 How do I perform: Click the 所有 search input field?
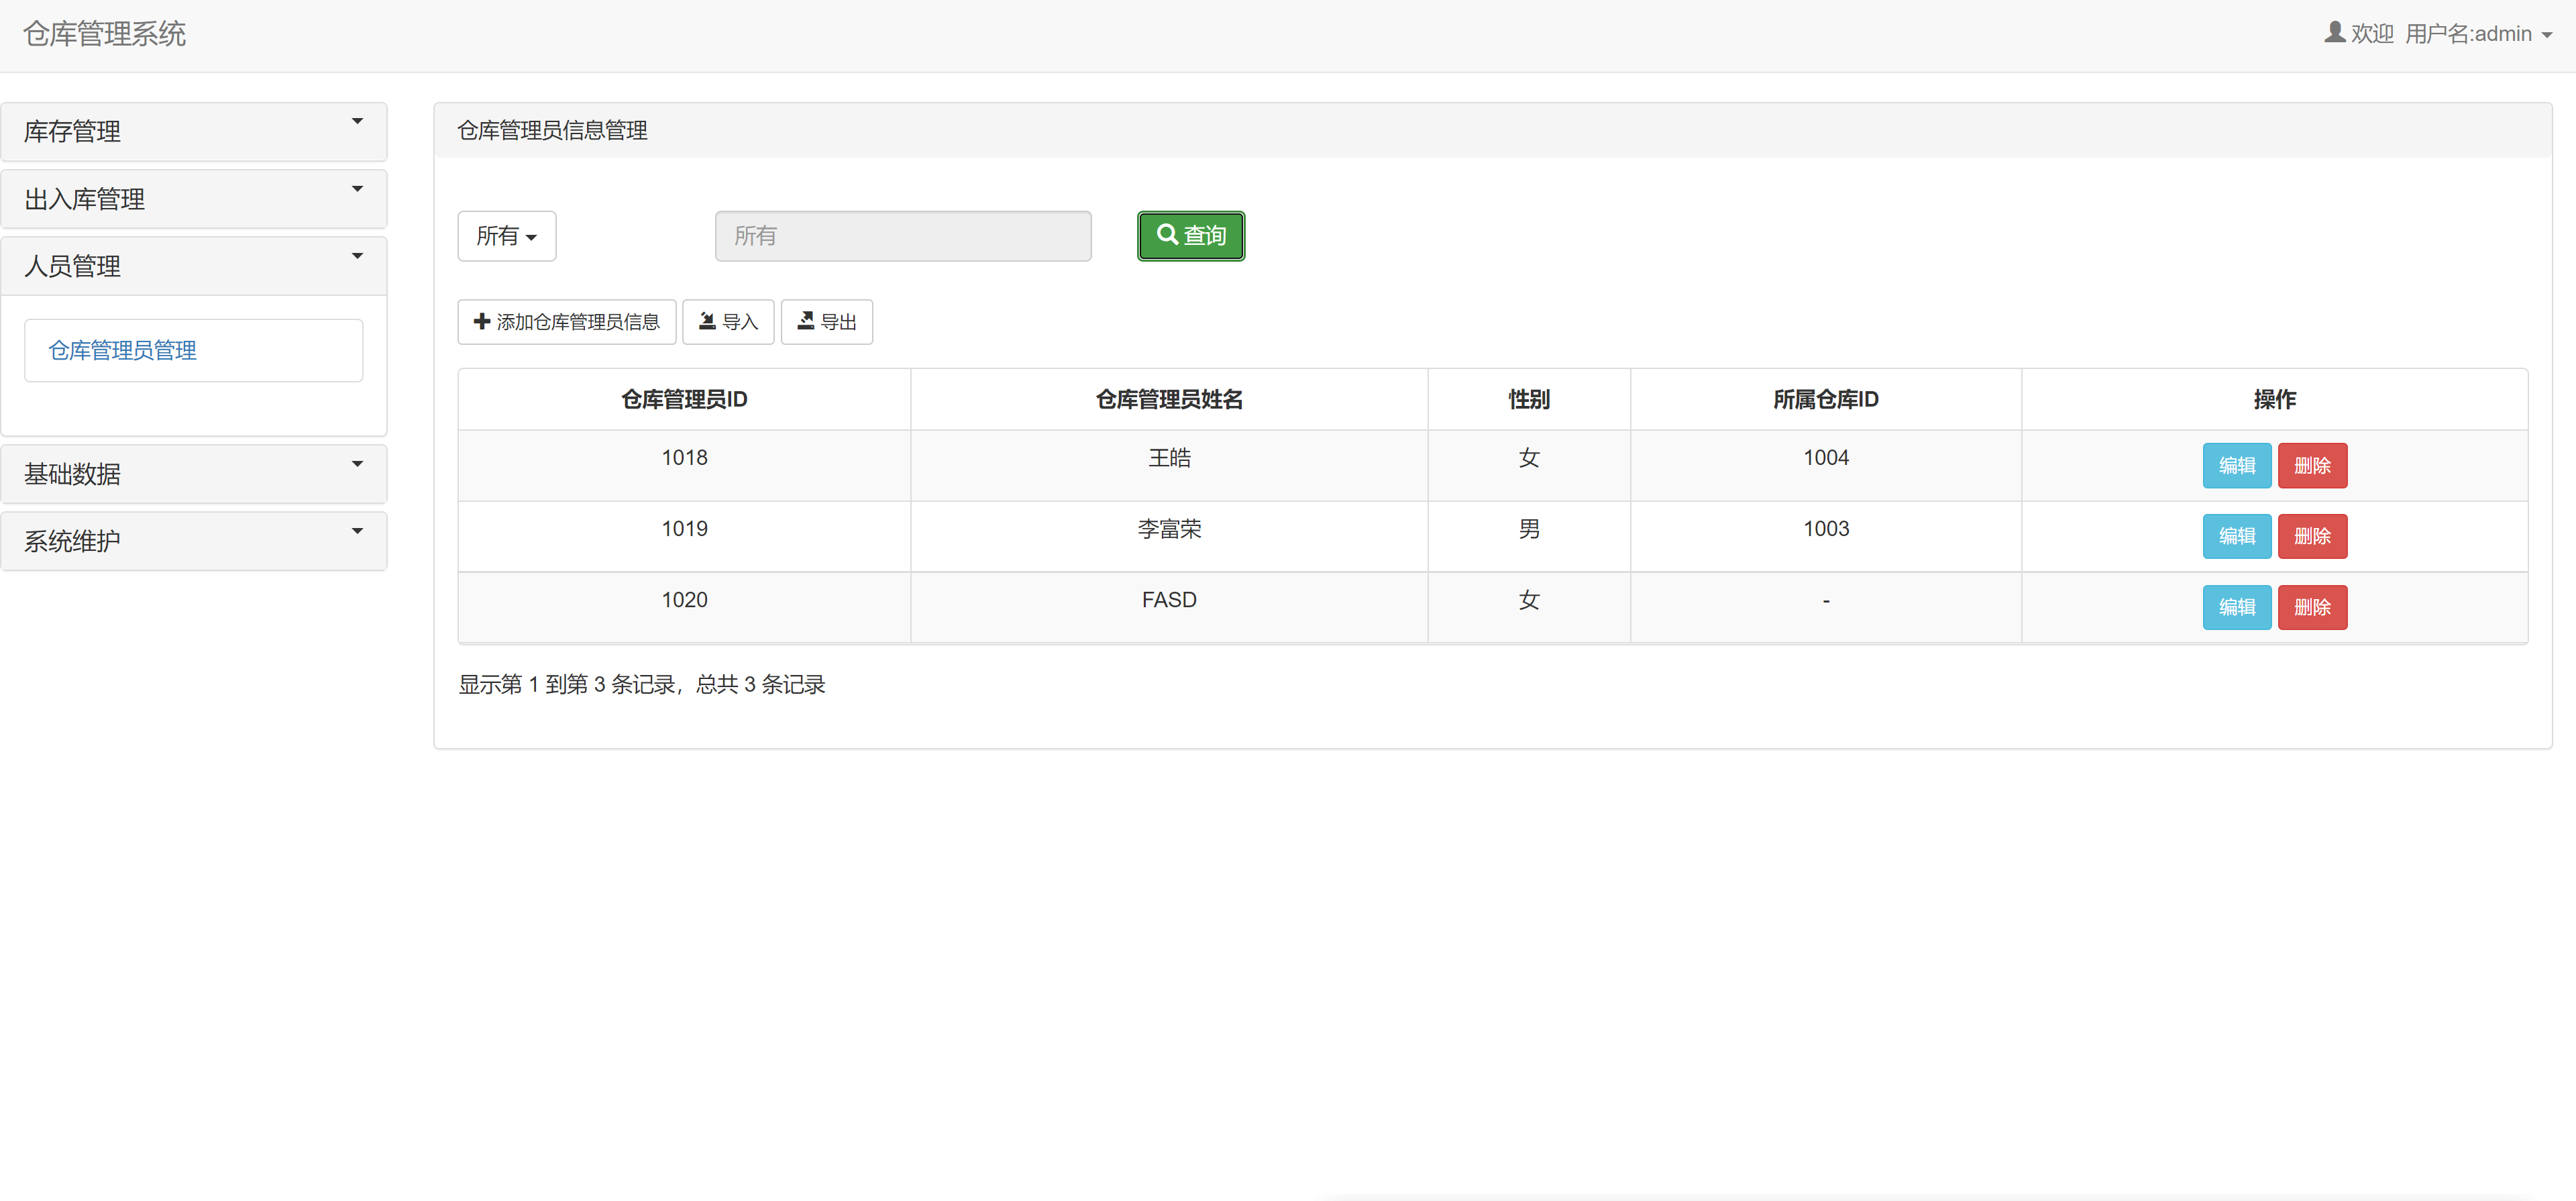pos(902,235)
